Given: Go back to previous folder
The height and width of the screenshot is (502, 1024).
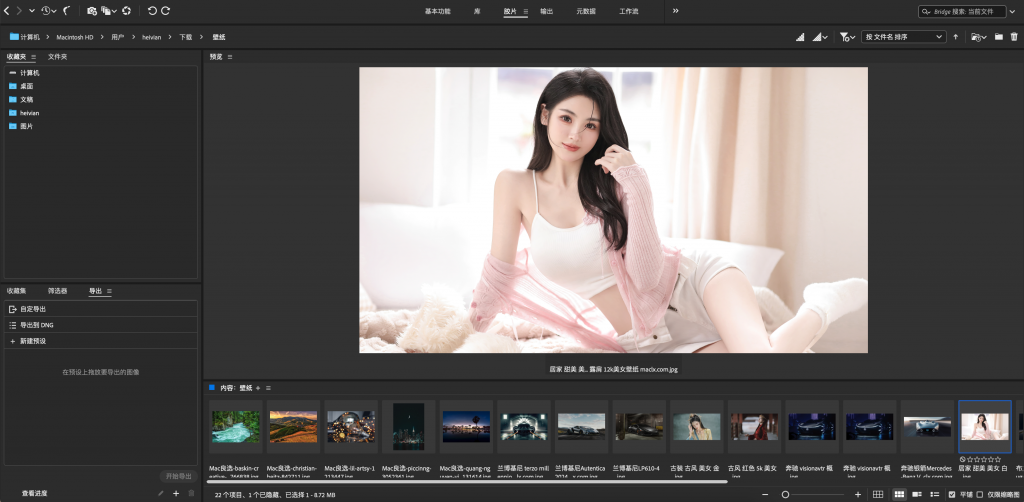Looking at the screenshot, I should coord(7,11).
